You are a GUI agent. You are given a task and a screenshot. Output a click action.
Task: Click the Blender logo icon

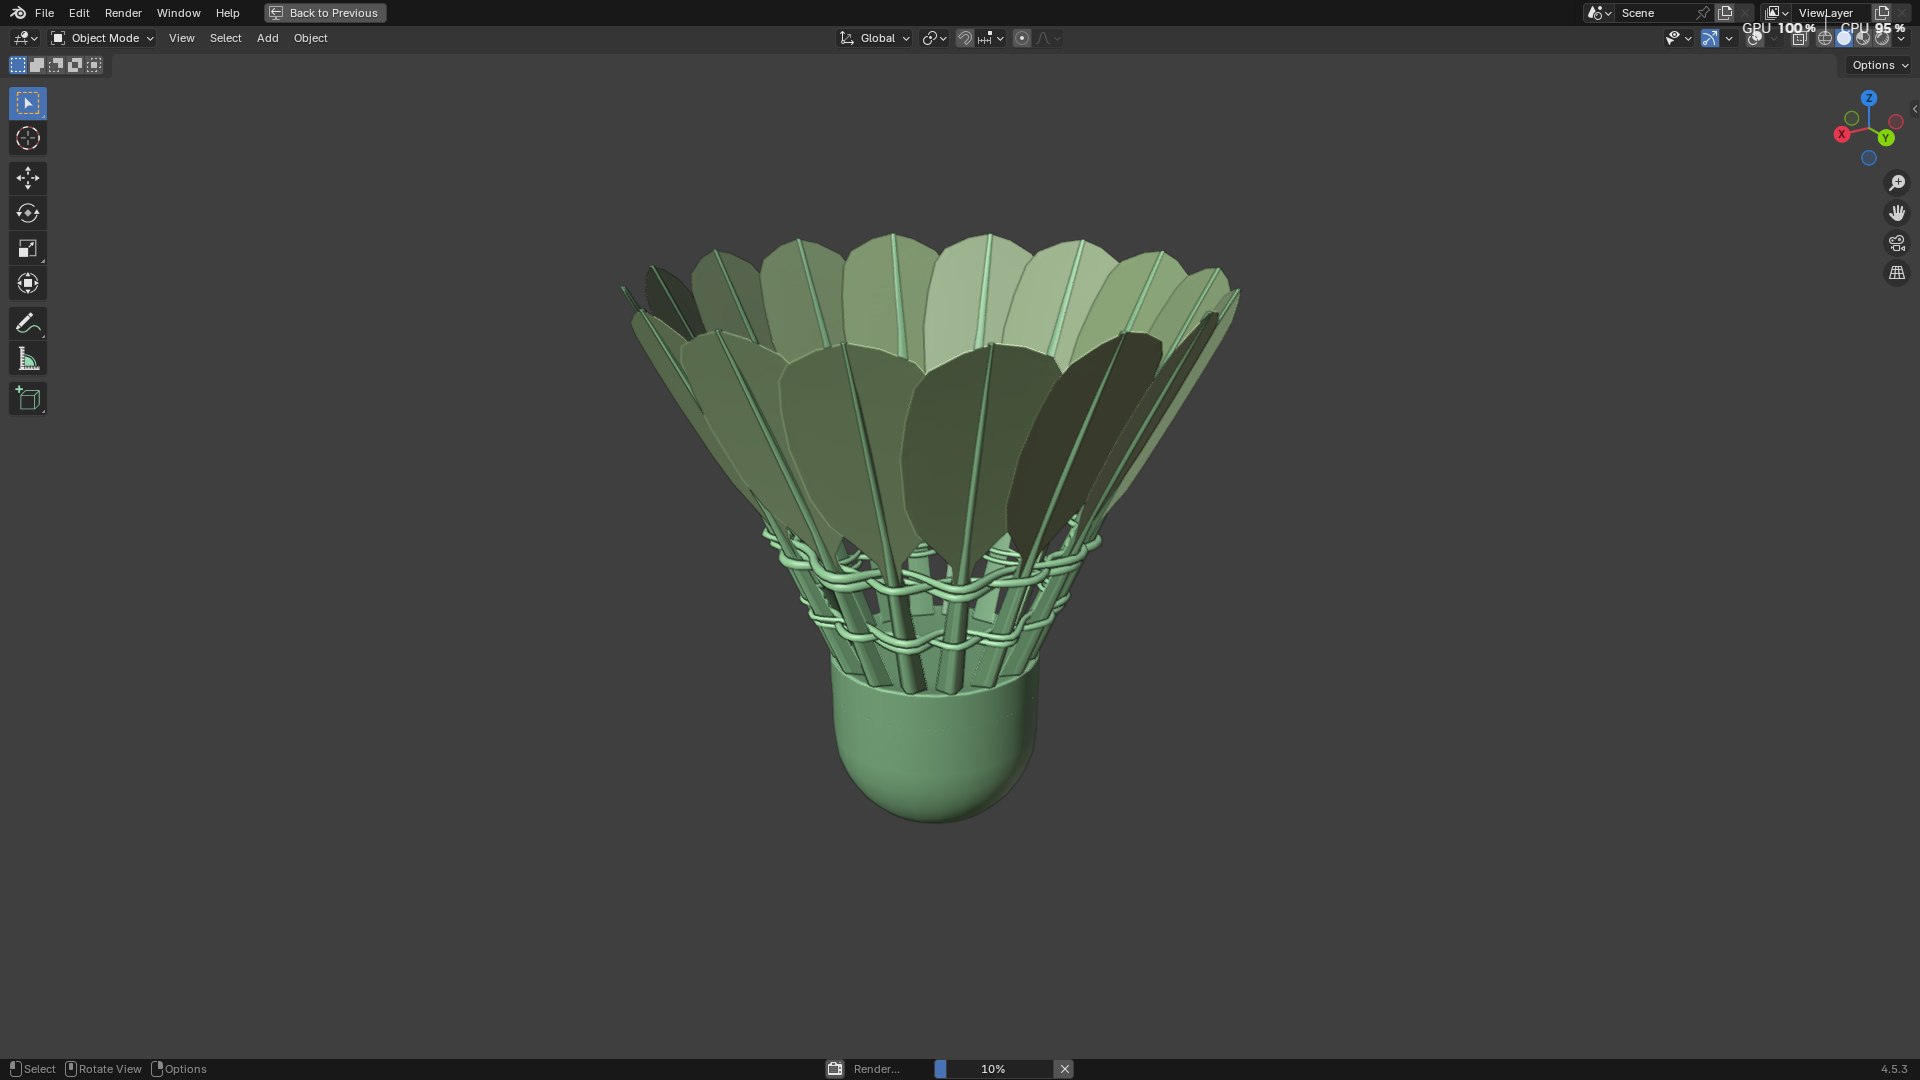pos(18,13)
